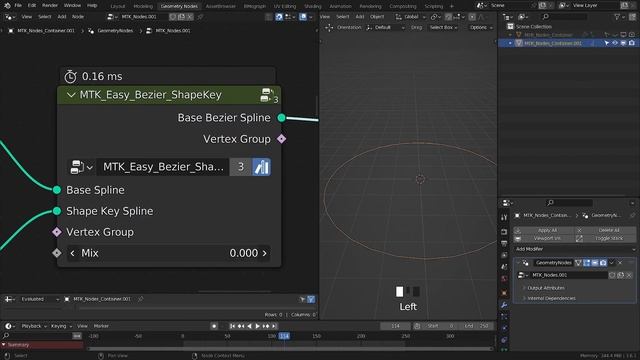Switch to the UV Editing workspace tab
The width and height of the screenshot is (640, 360).
[284, 6]
